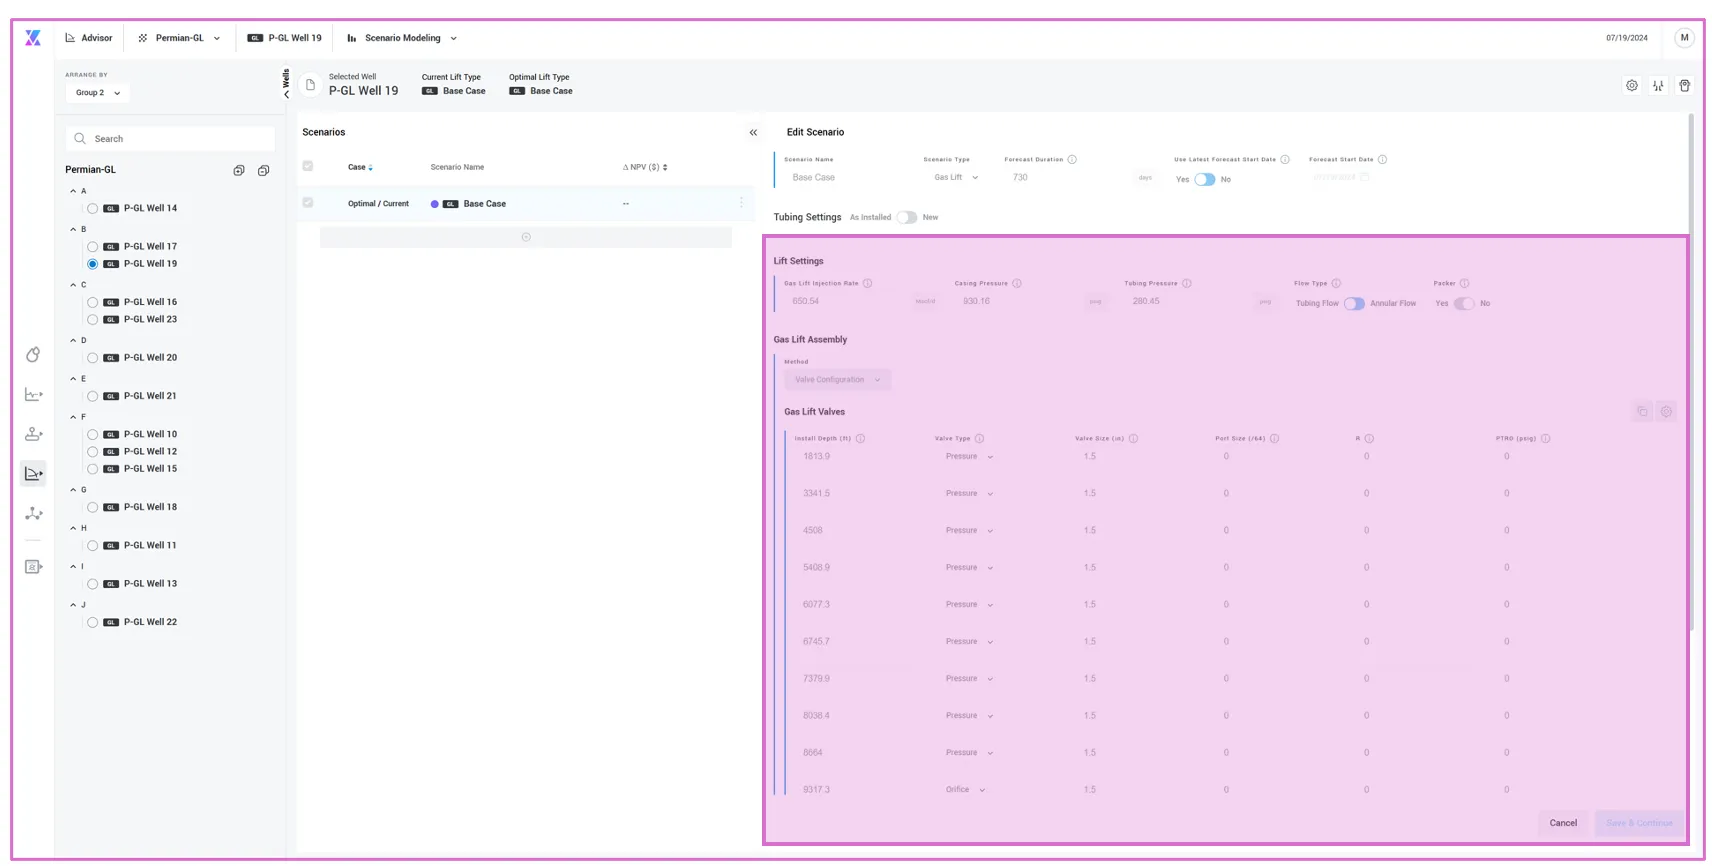Open the network nodes icon in left sidebar

33,514
